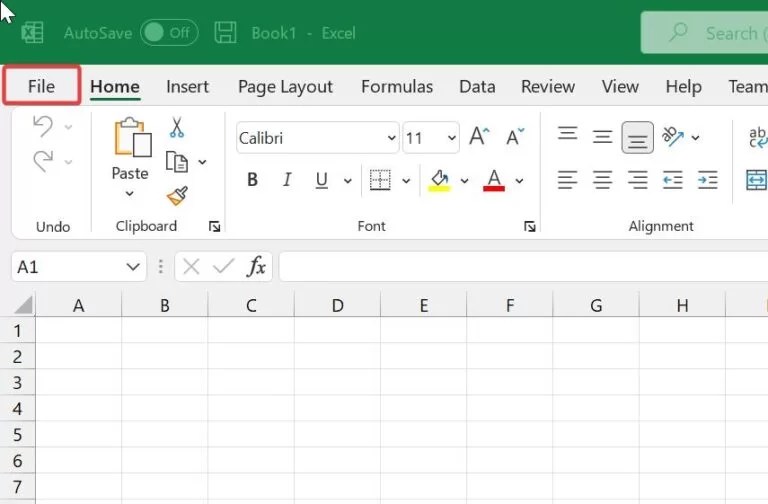Screen dimensions: 768x504
Task: Click the Copy icon
Action: (177, 162)
